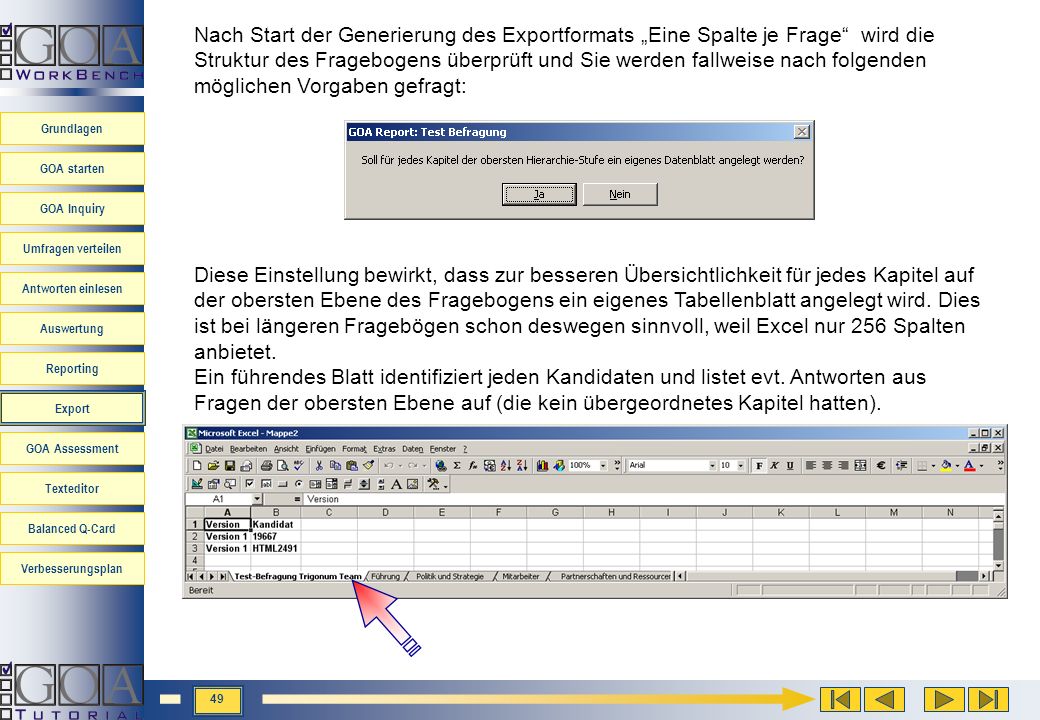1040x720 pixels.
Task: Click the New workbook icon in Excel
Action: 197,465
